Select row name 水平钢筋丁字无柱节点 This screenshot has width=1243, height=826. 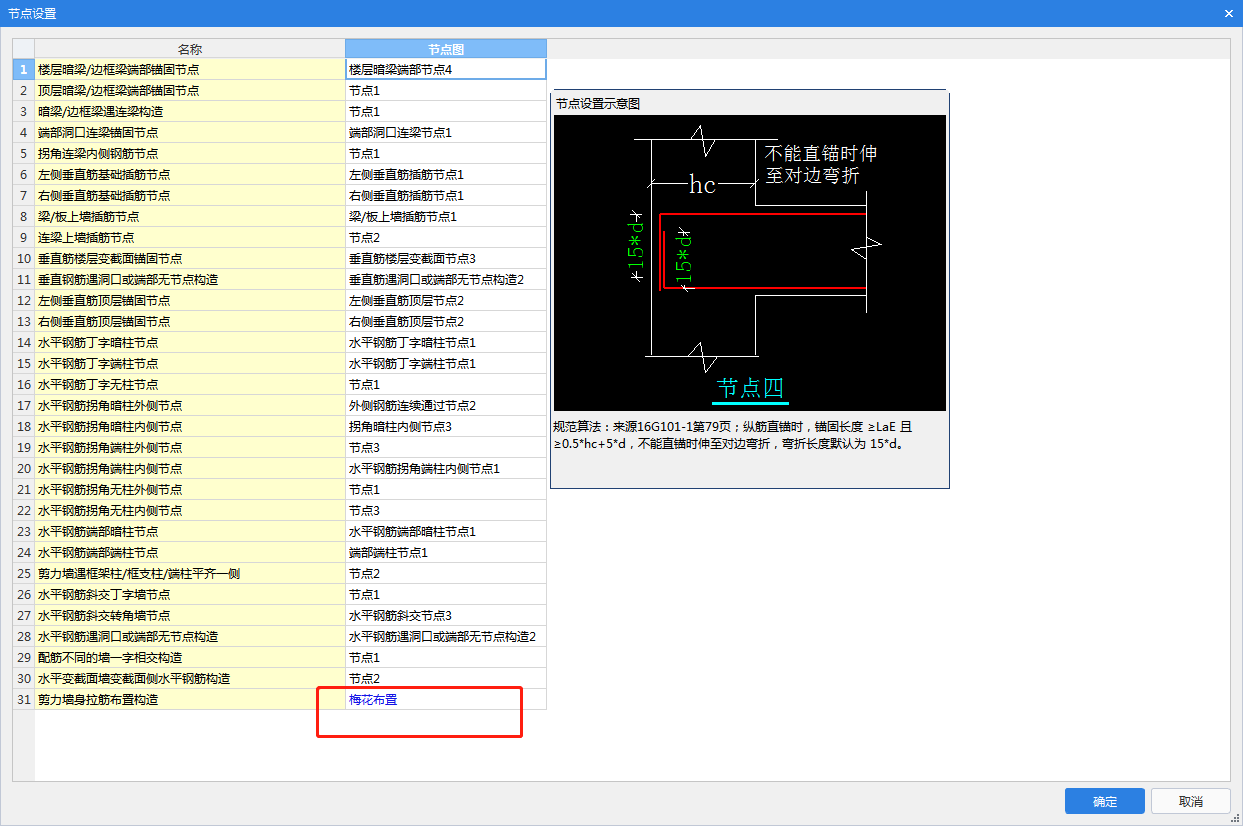190,385
